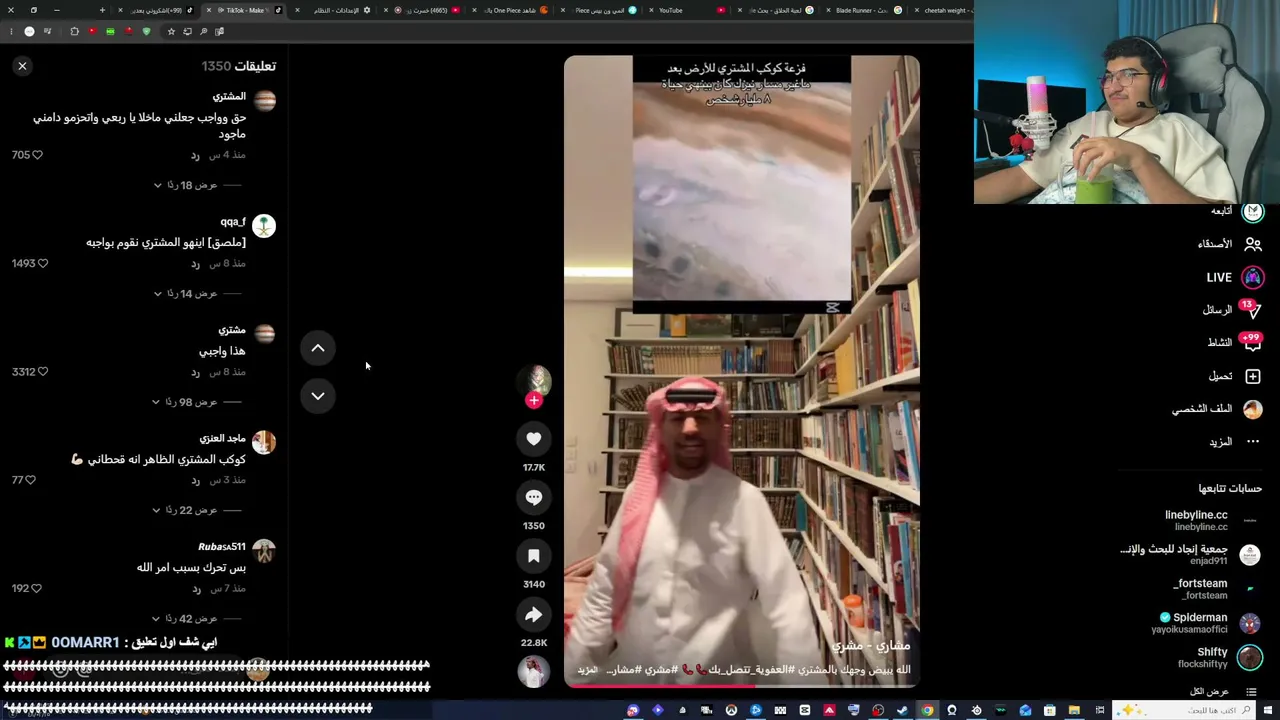Go to previous video with up chevron
Screen dimensions: 1280x720
pyautogui.click(x=318, y=348)
